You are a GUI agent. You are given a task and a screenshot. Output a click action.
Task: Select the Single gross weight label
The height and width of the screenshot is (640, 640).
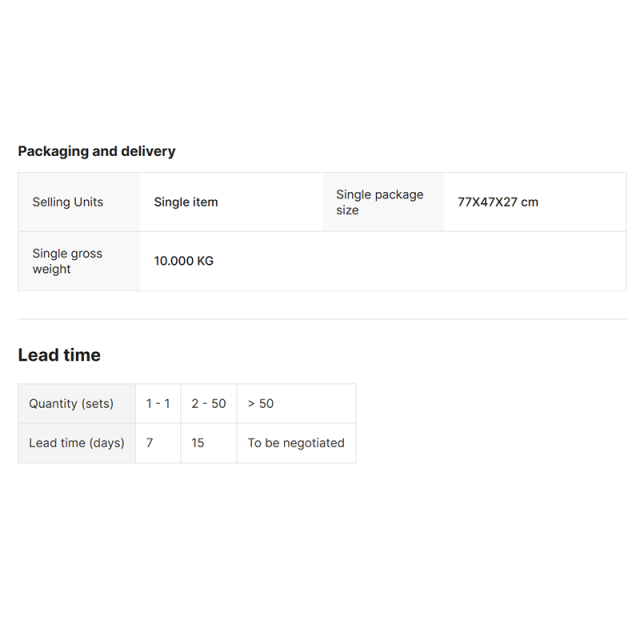coord(67,261)
